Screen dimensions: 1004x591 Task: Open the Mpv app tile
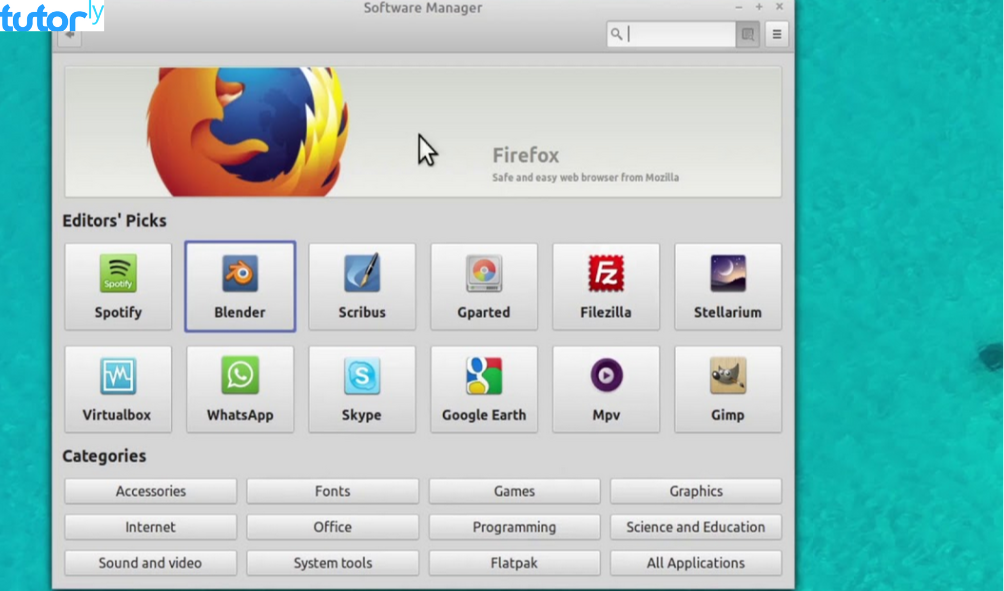pyautogui.click(x=606, y=389)
